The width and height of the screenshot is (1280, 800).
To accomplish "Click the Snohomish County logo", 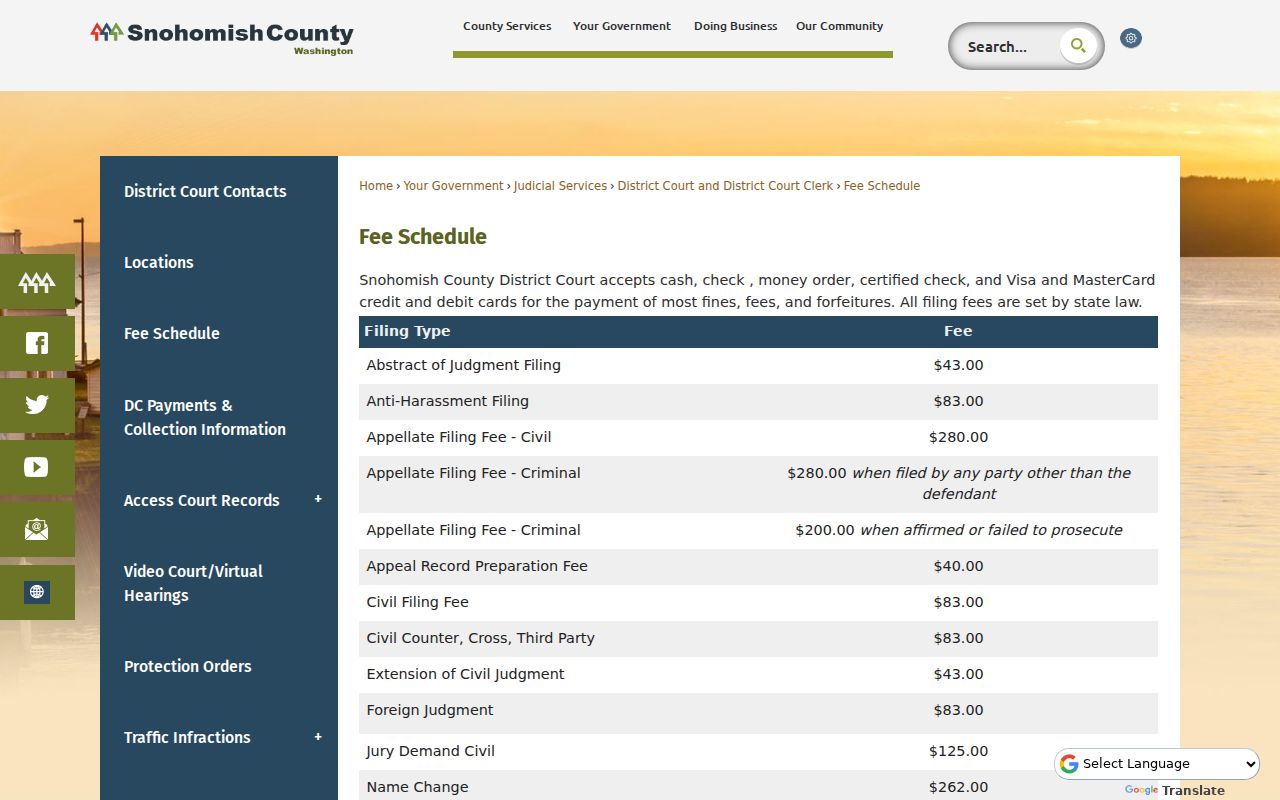I will pyautogui.click(x=222, y=38).
